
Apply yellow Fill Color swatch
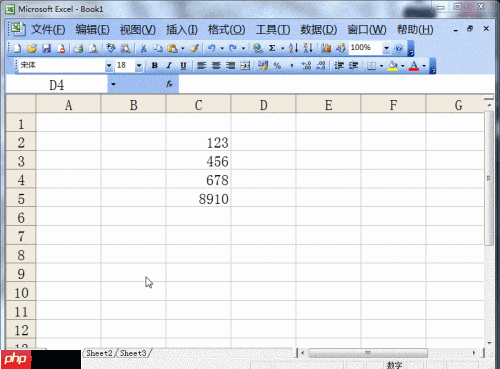393,66
